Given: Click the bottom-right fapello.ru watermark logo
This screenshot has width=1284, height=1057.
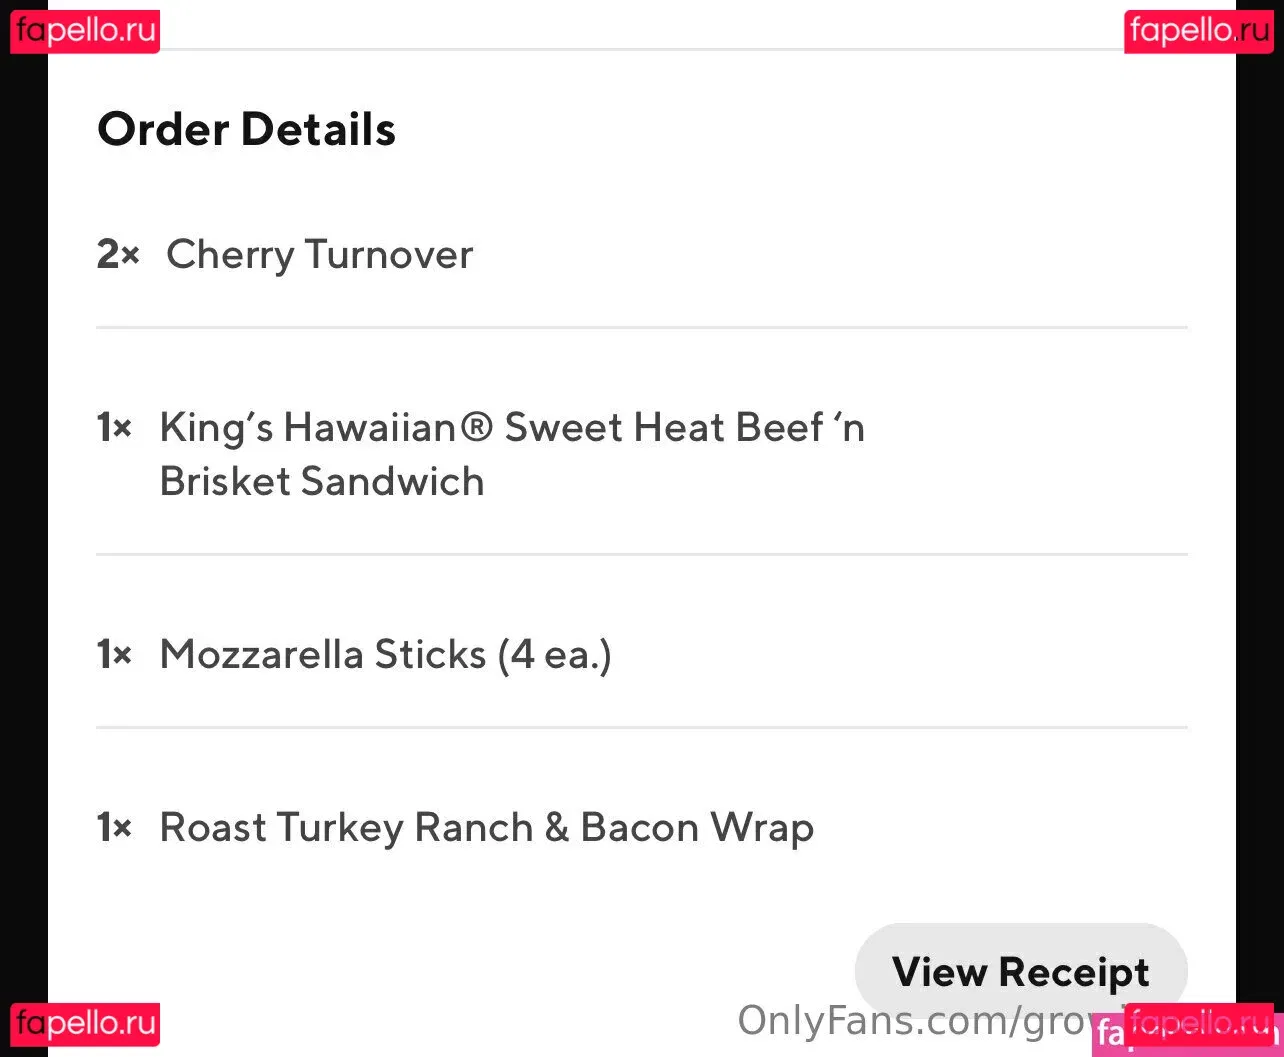Looking at the screenshot, I should (1198, 1024).
